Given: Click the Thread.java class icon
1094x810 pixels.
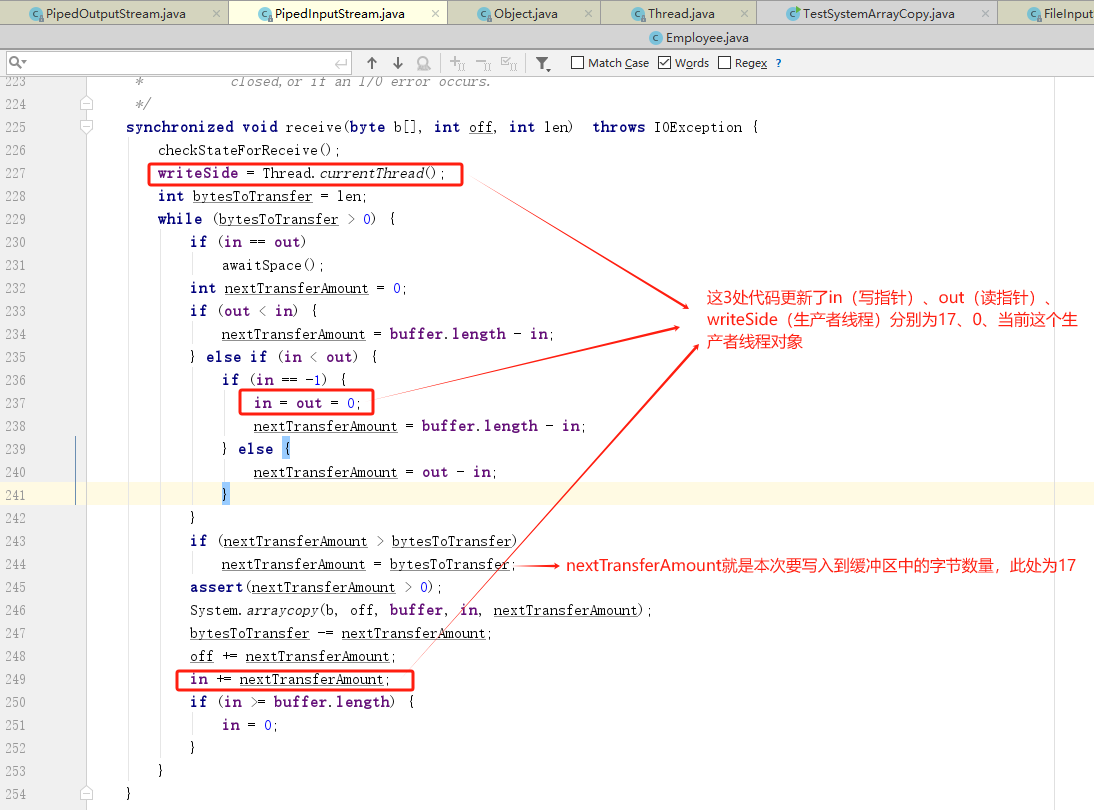Looking at the screenshot, I should 638,14.
